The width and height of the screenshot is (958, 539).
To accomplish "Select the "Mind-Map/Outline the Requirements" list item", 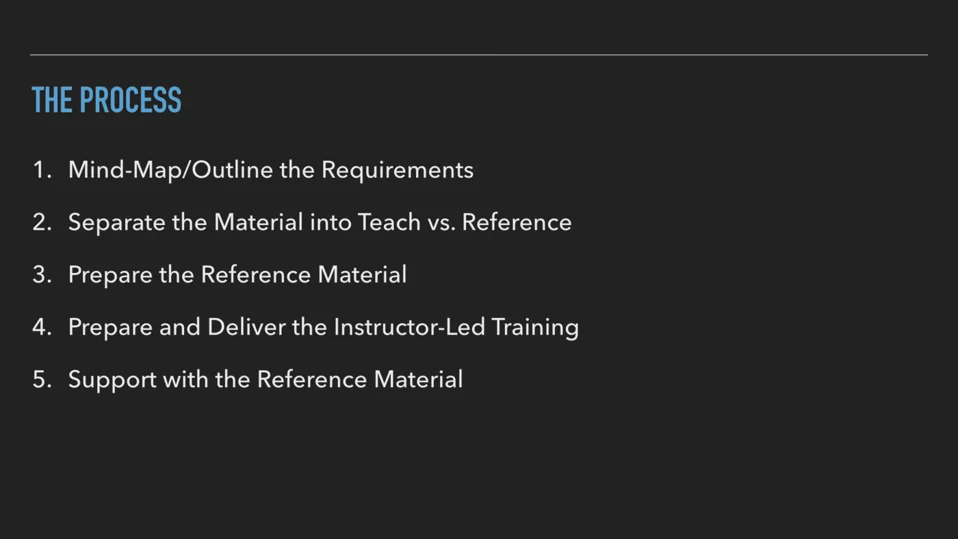I will (x=271, y=170).
